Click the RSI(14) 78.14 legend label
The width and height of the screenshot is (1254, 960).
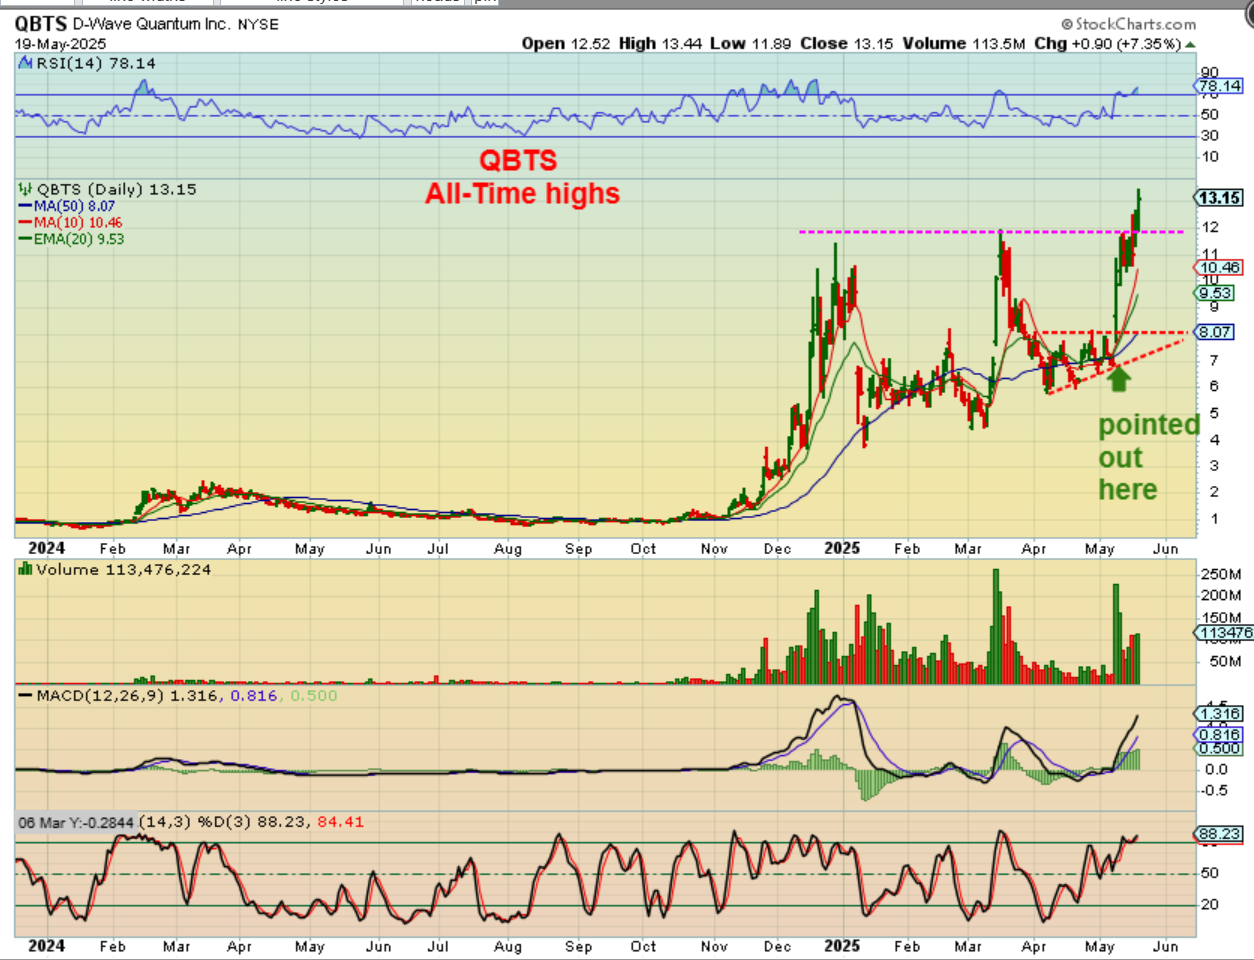[96, 63]
